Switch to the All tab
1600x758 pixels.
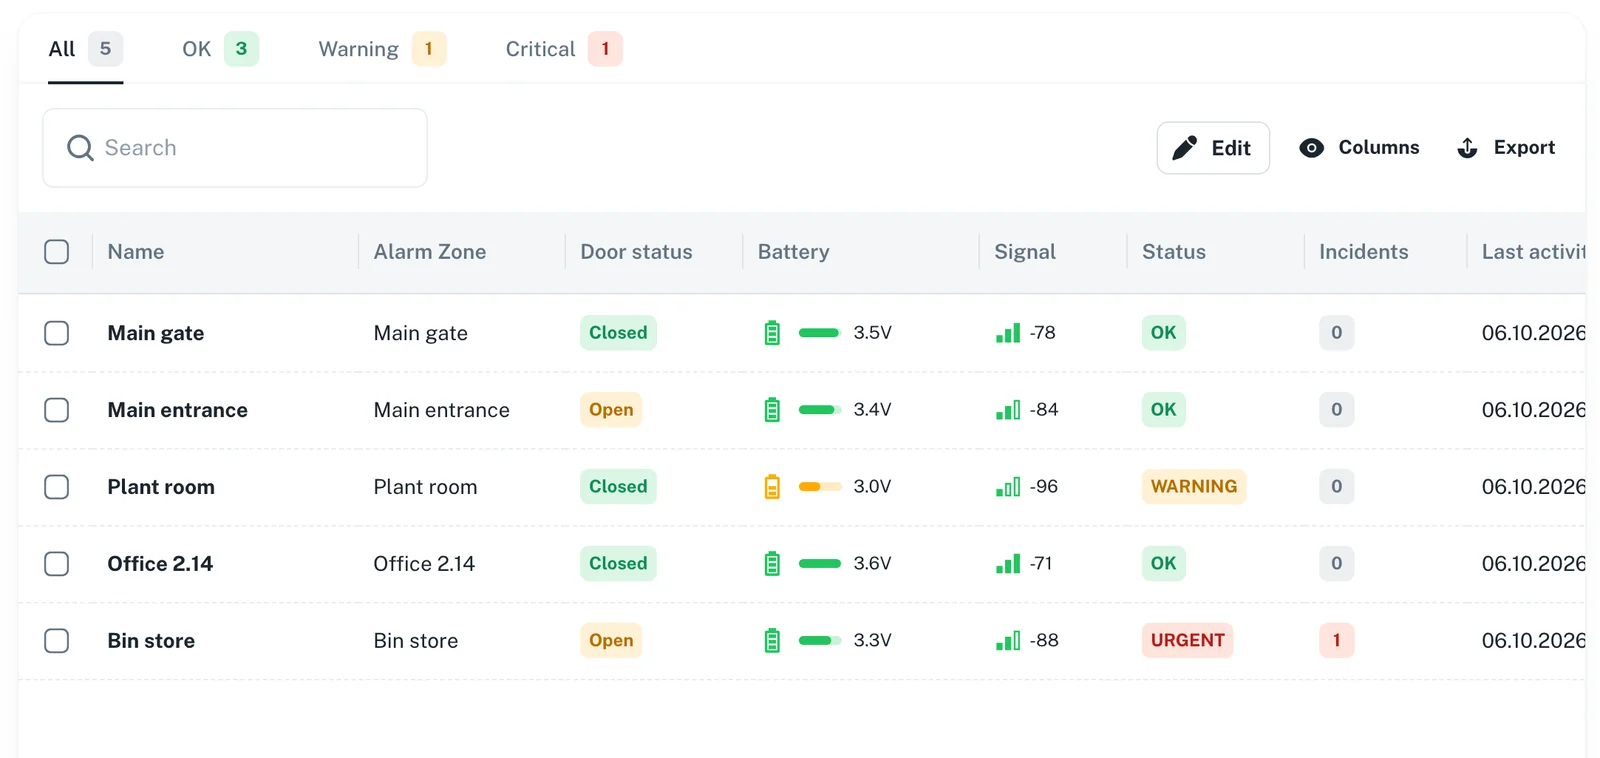(86, 49)
